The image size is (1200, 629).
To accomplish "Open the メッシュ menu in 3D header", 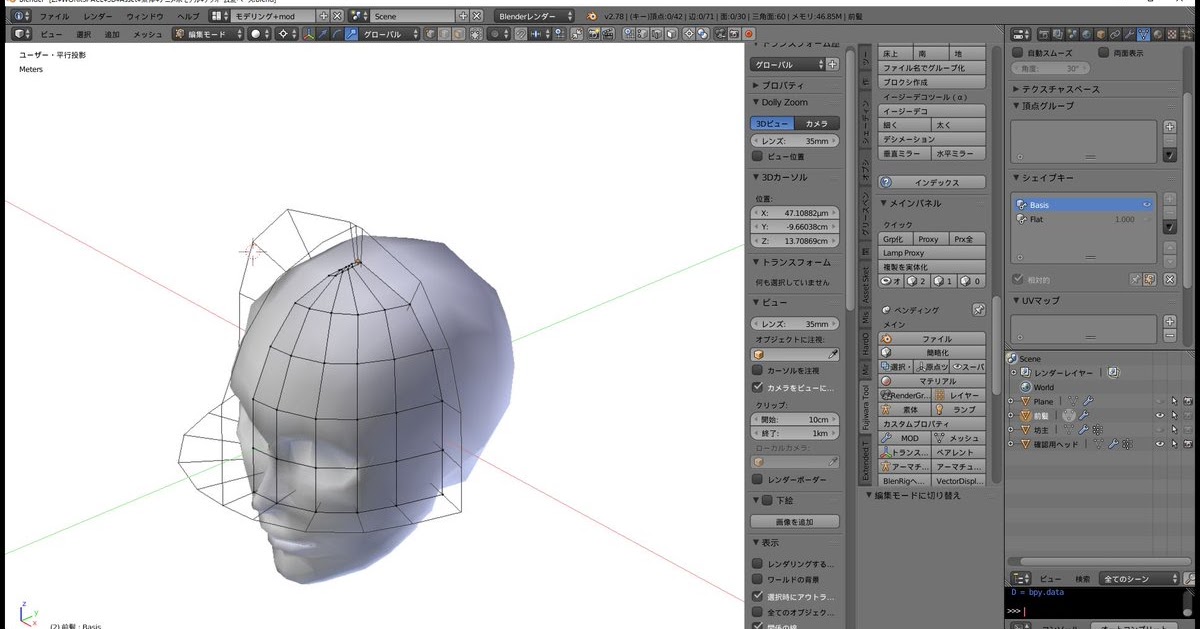I will [148, 34].
